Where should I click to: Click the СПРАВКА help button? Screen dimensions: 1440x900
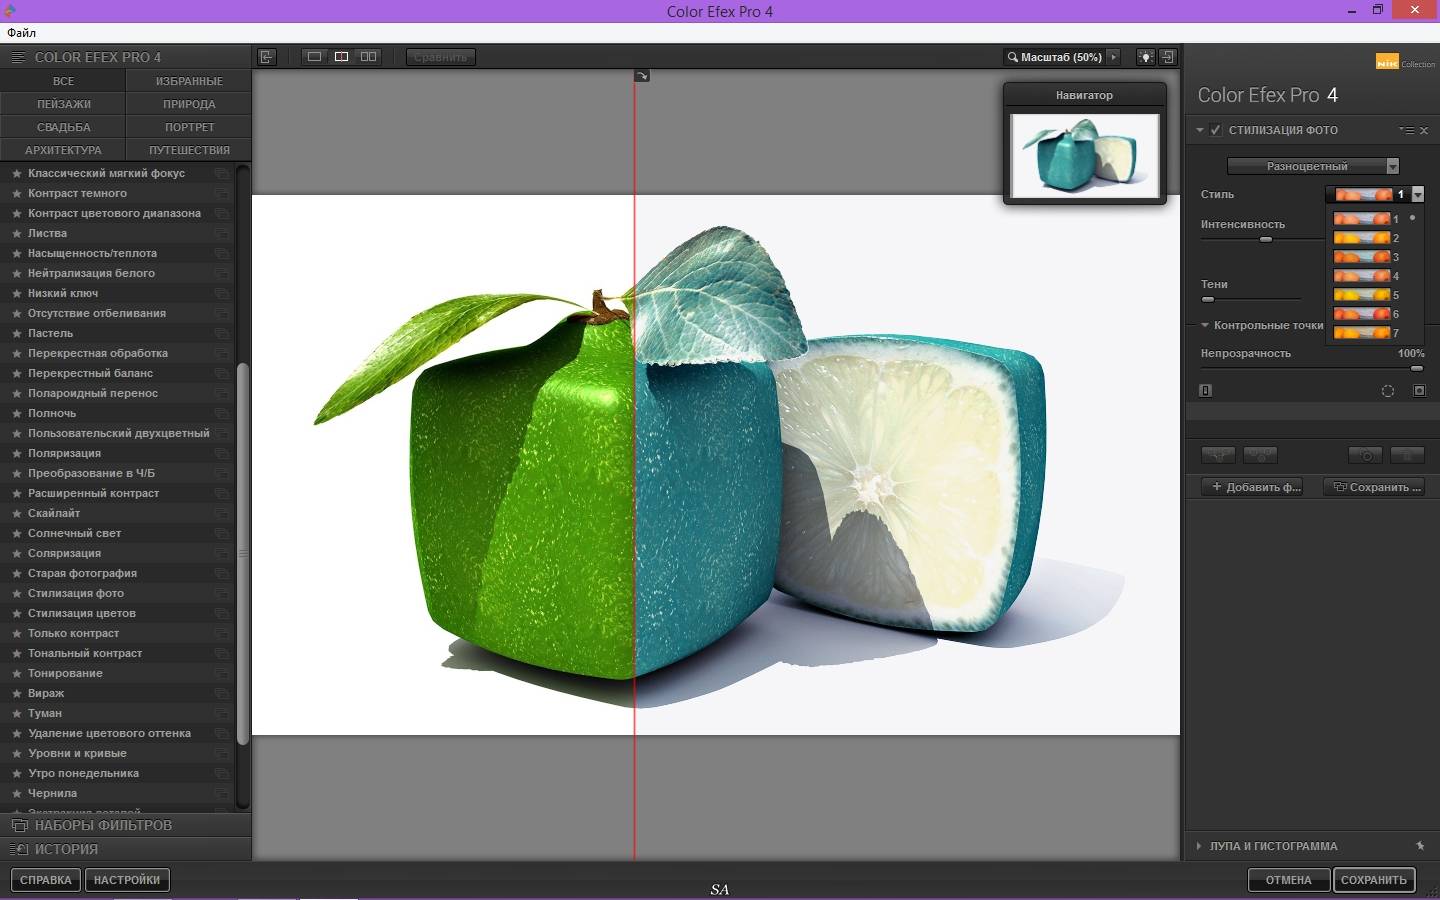tap(46, 880)
